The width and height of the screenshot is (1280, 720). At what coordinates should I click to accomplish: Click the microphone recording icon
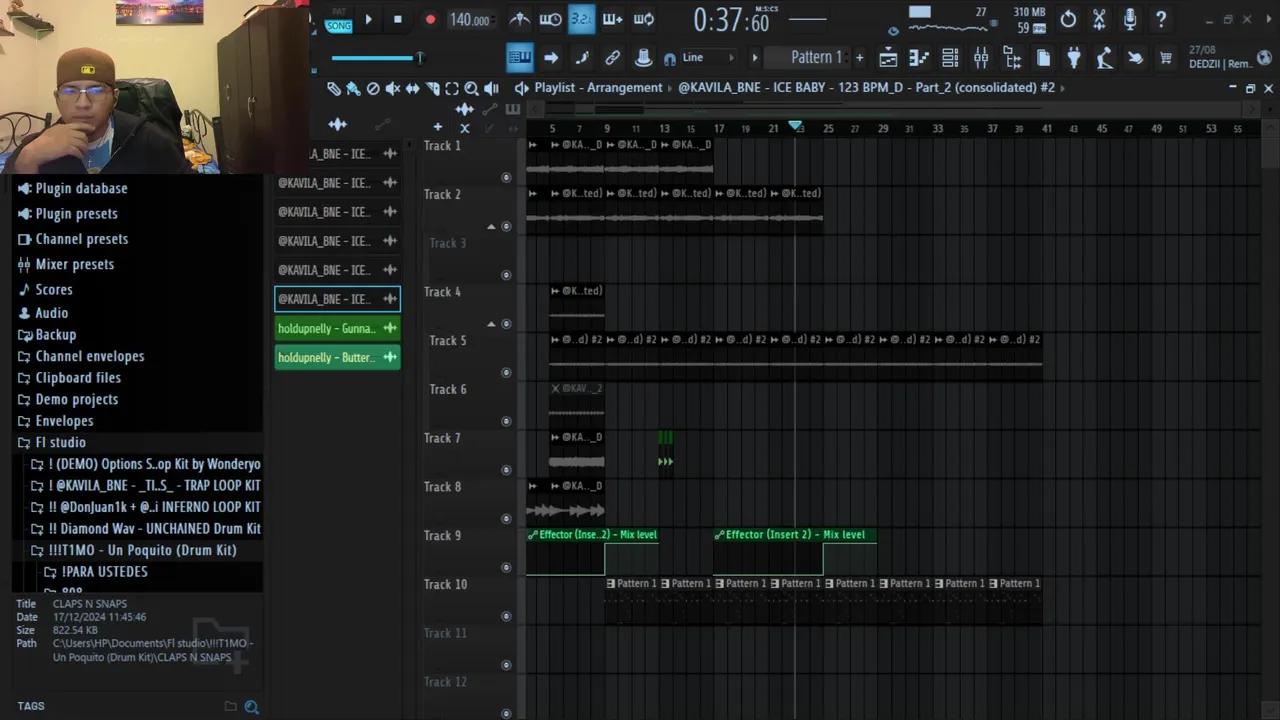click(x=1130, y=19)
